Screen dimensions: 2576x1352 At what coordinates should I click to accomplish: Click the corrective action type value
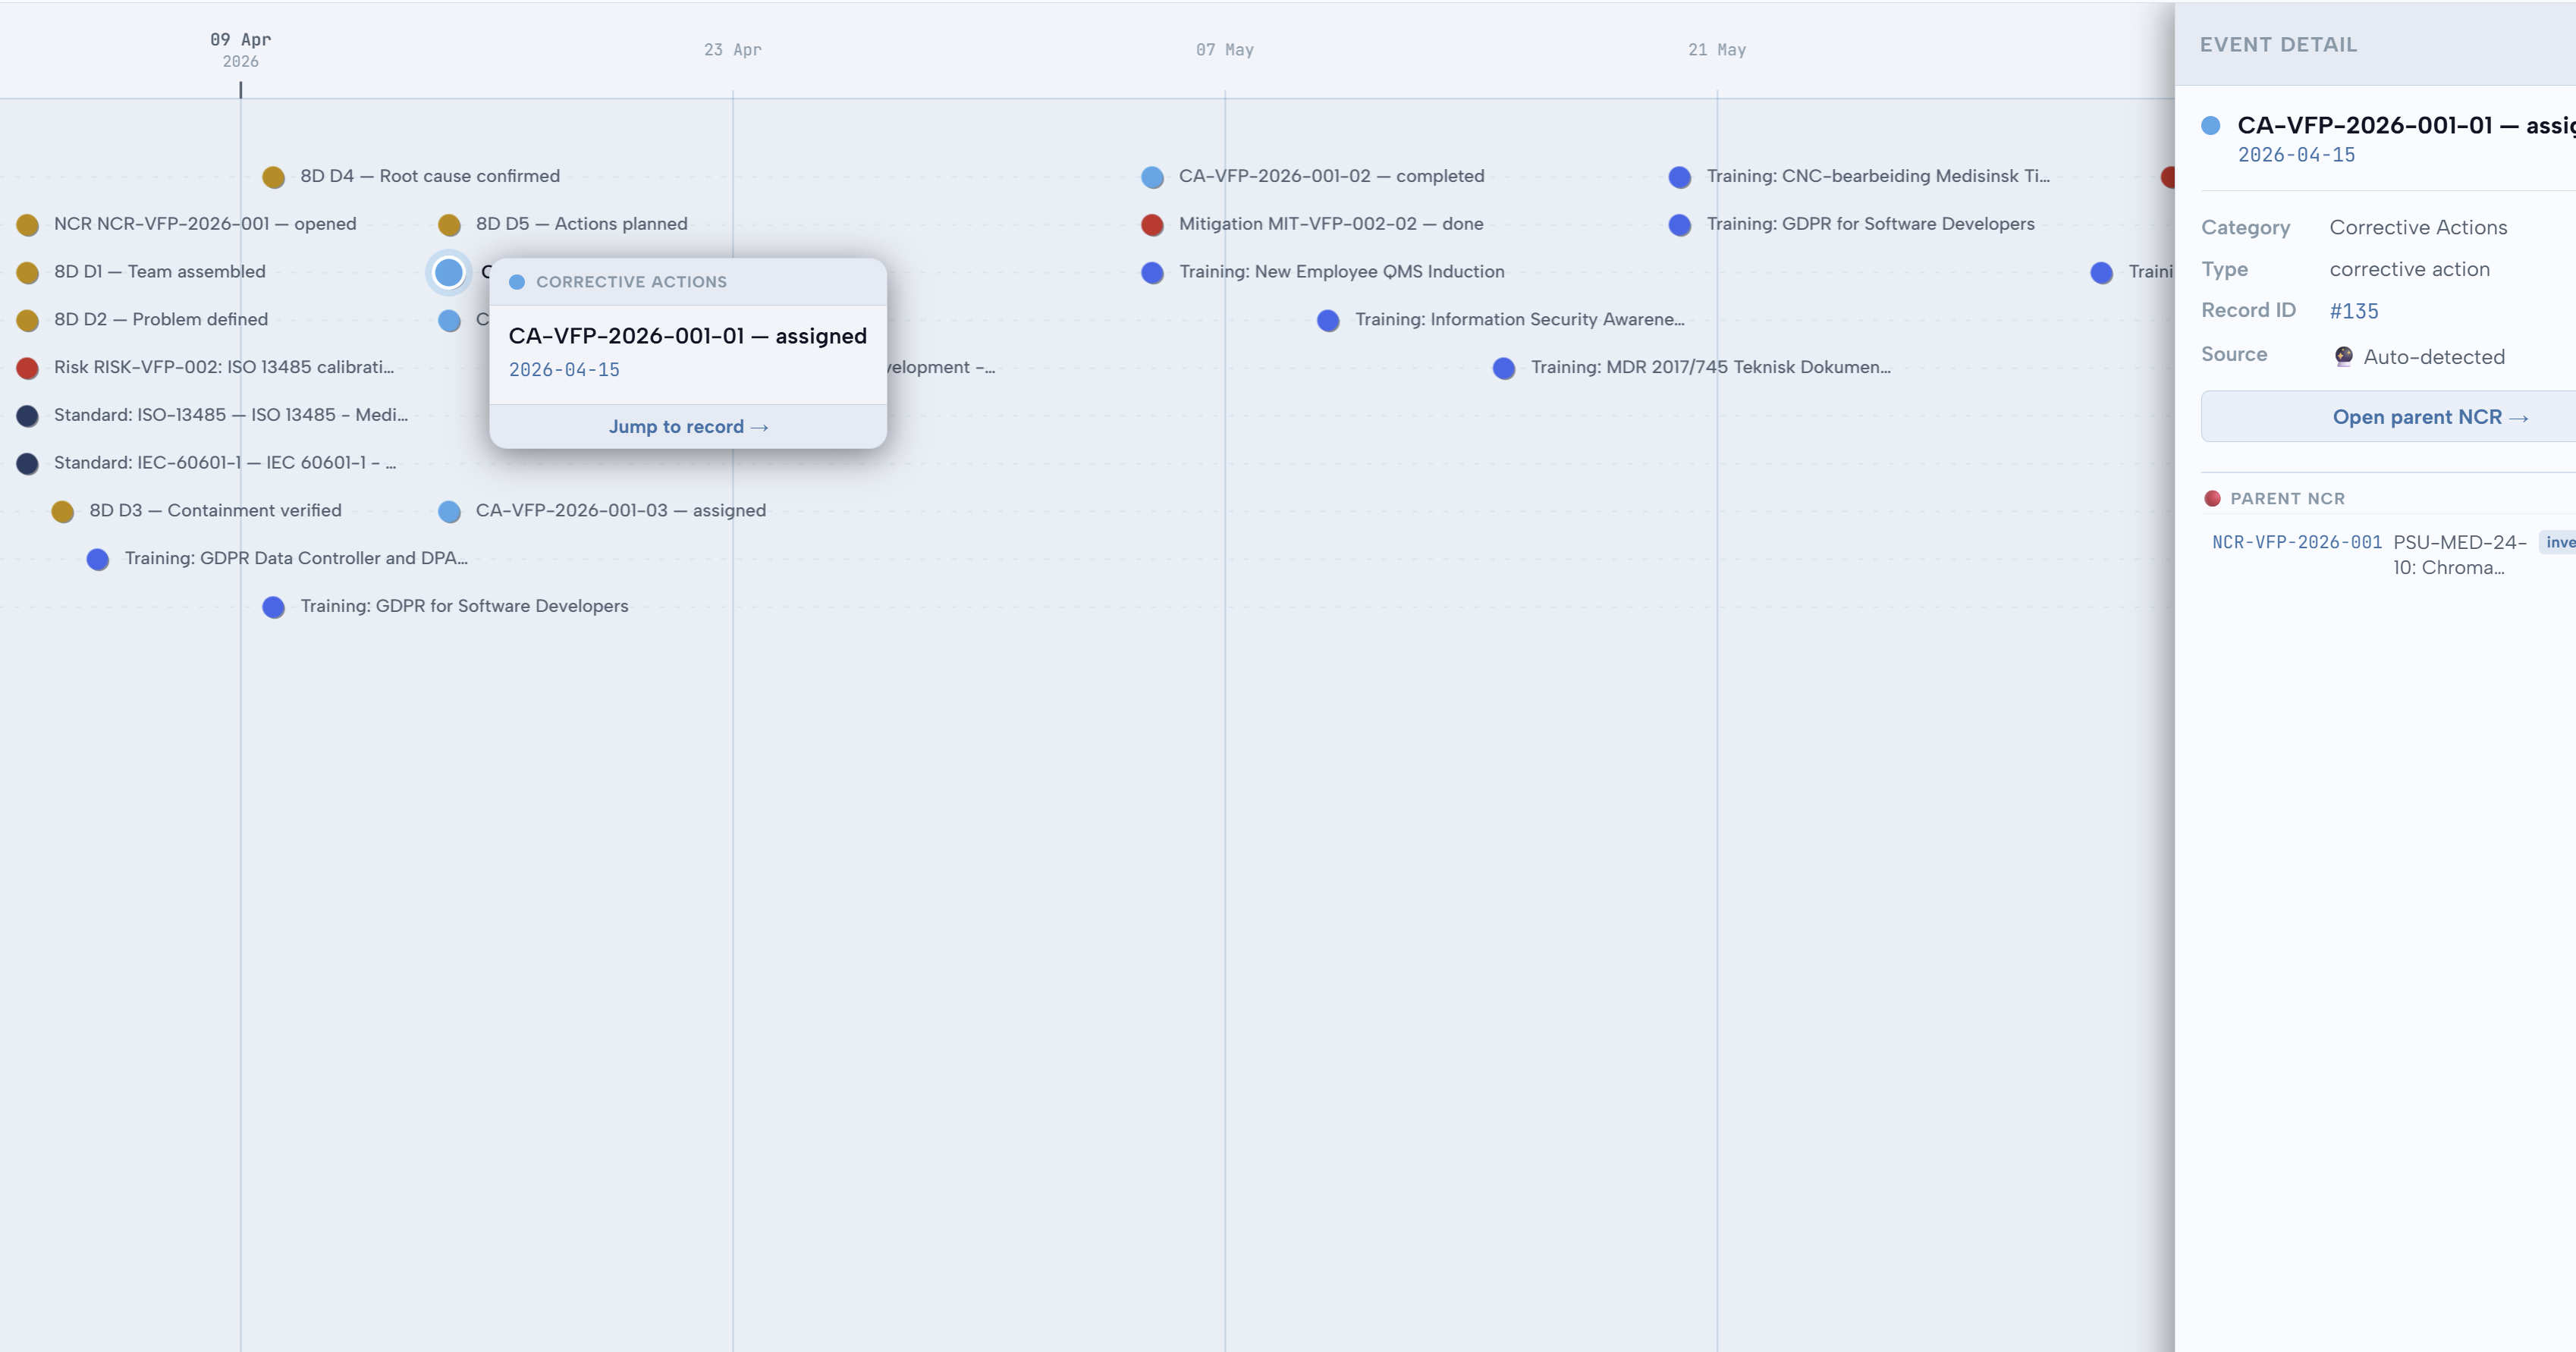coord(2409,269)
